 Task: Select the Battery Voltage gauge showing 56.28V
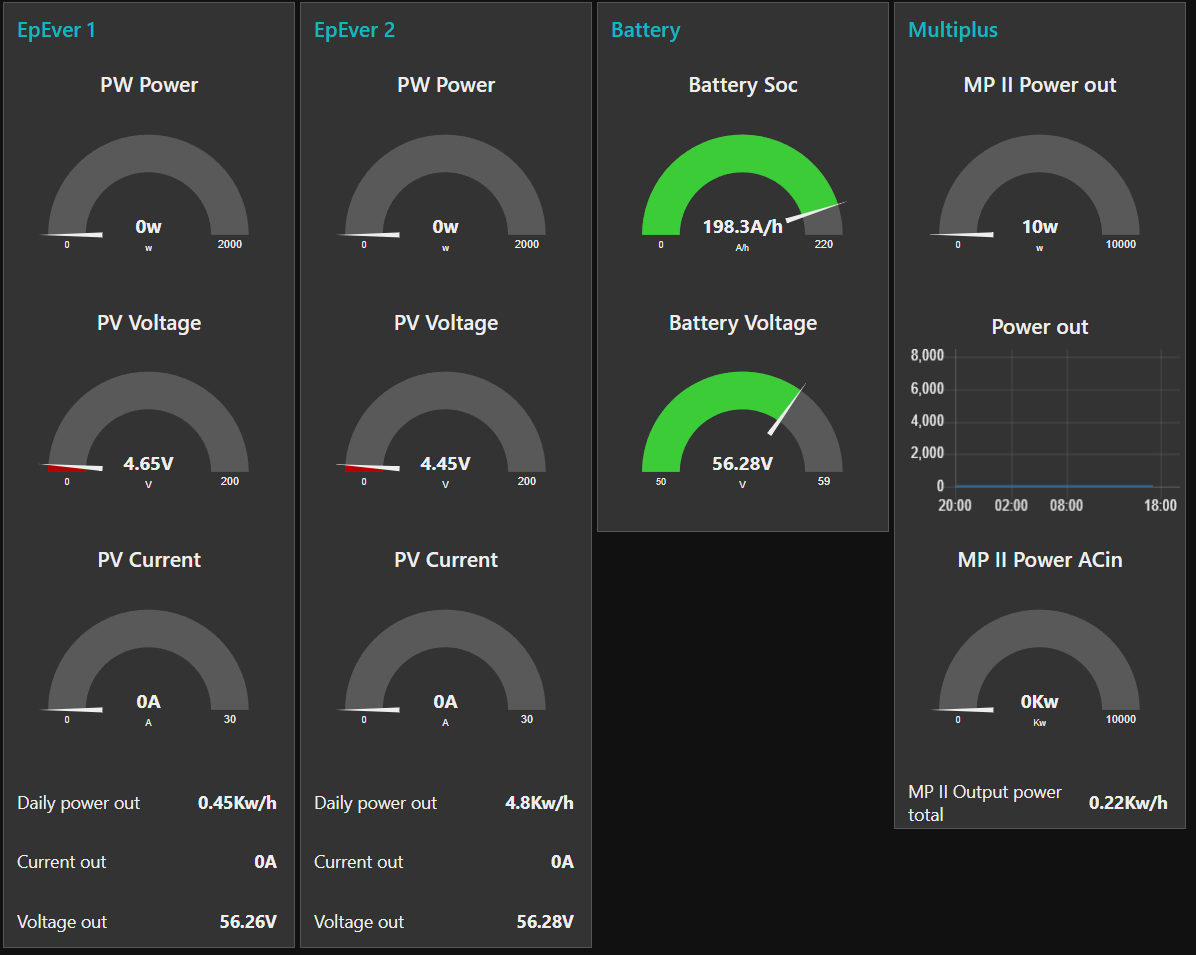coord(742,427)
